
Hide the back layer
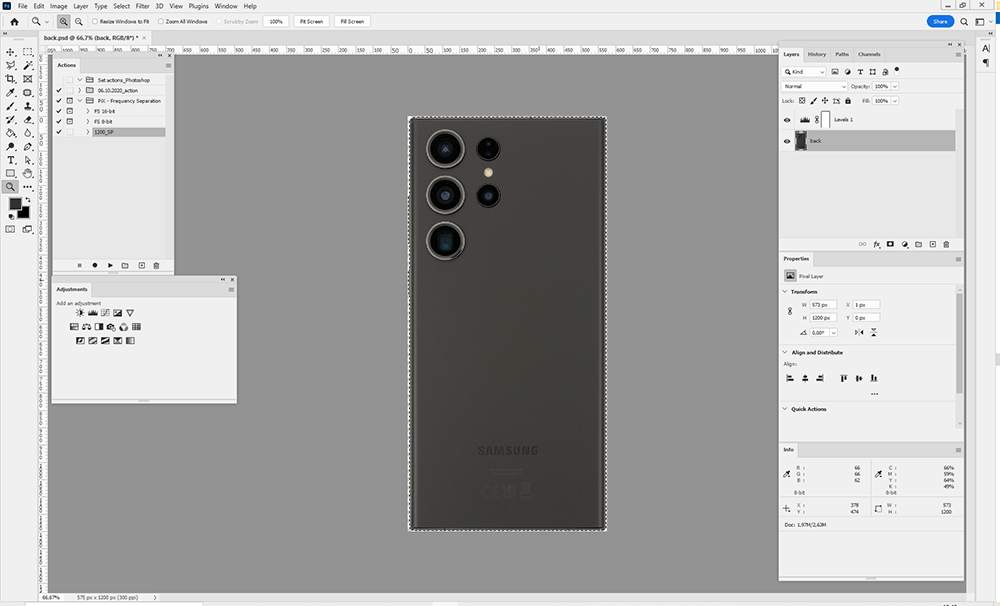[787, 141]
